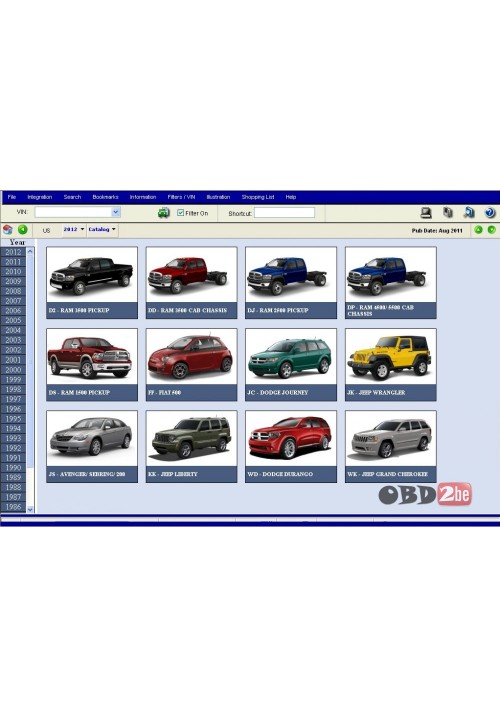Select the JS - AVENGER/SEBRING/200 thumbnail
500x717 pixels.
click(92, 446)
